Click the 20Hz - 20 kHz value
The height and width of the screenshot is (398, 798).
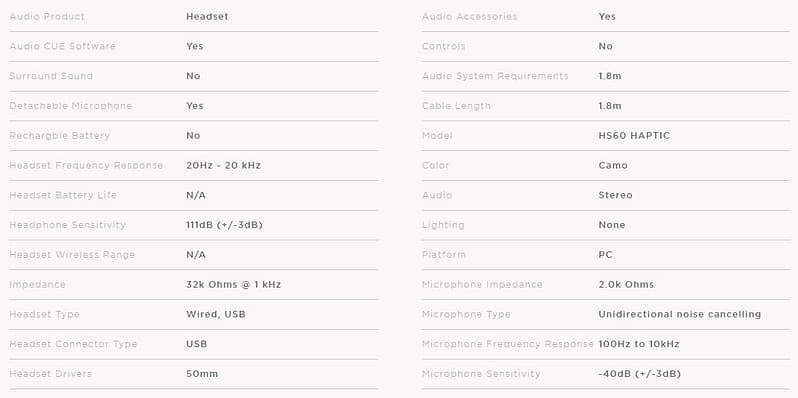click(x=223, y=165)
